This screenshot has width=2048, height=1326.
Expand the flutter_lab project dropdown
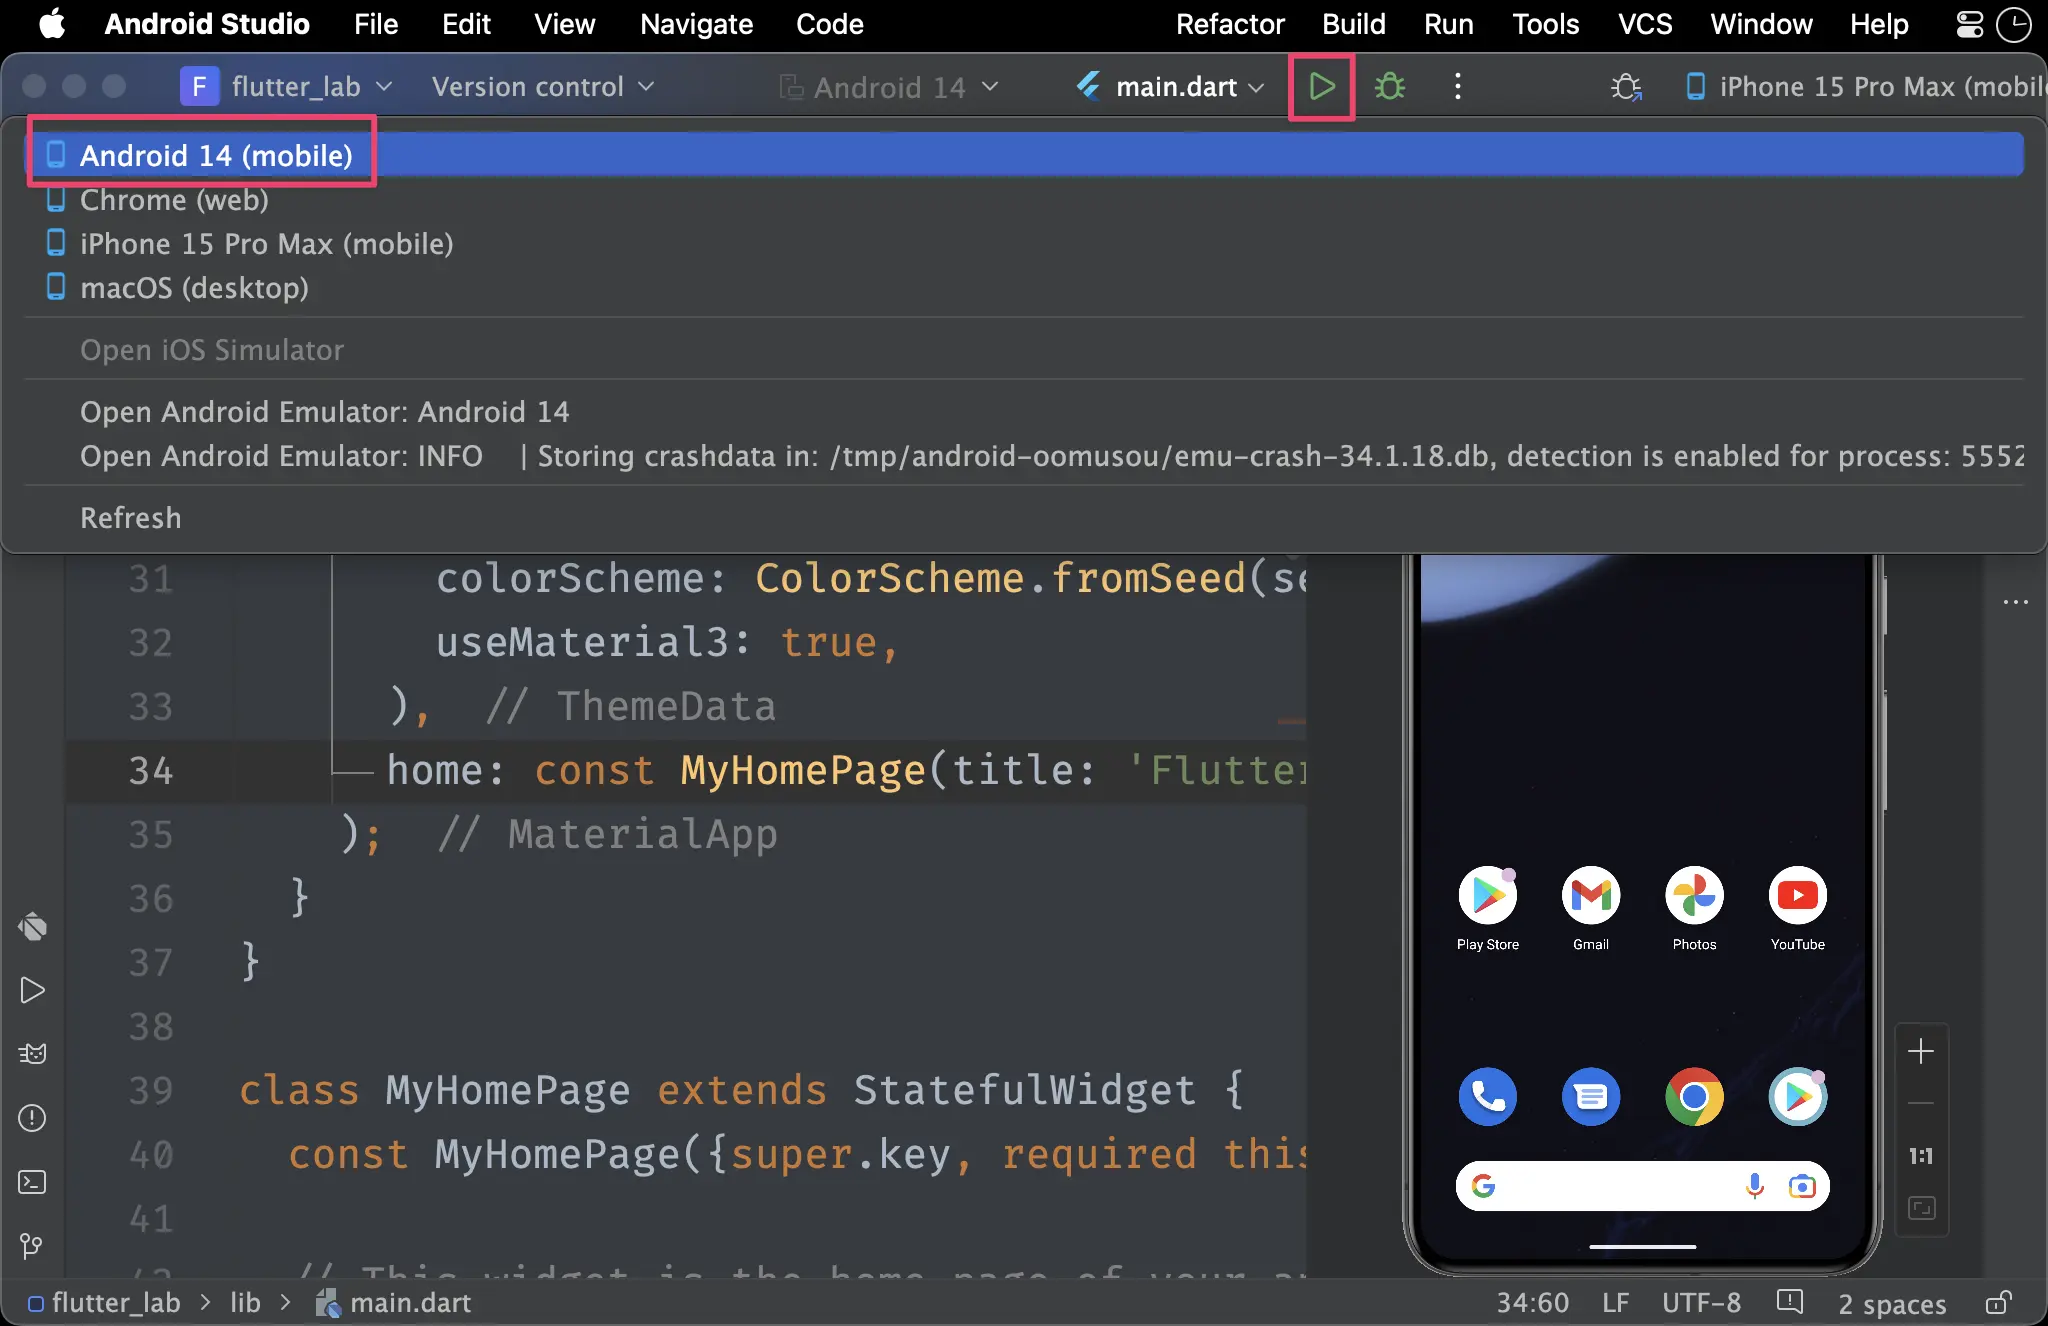287,87
